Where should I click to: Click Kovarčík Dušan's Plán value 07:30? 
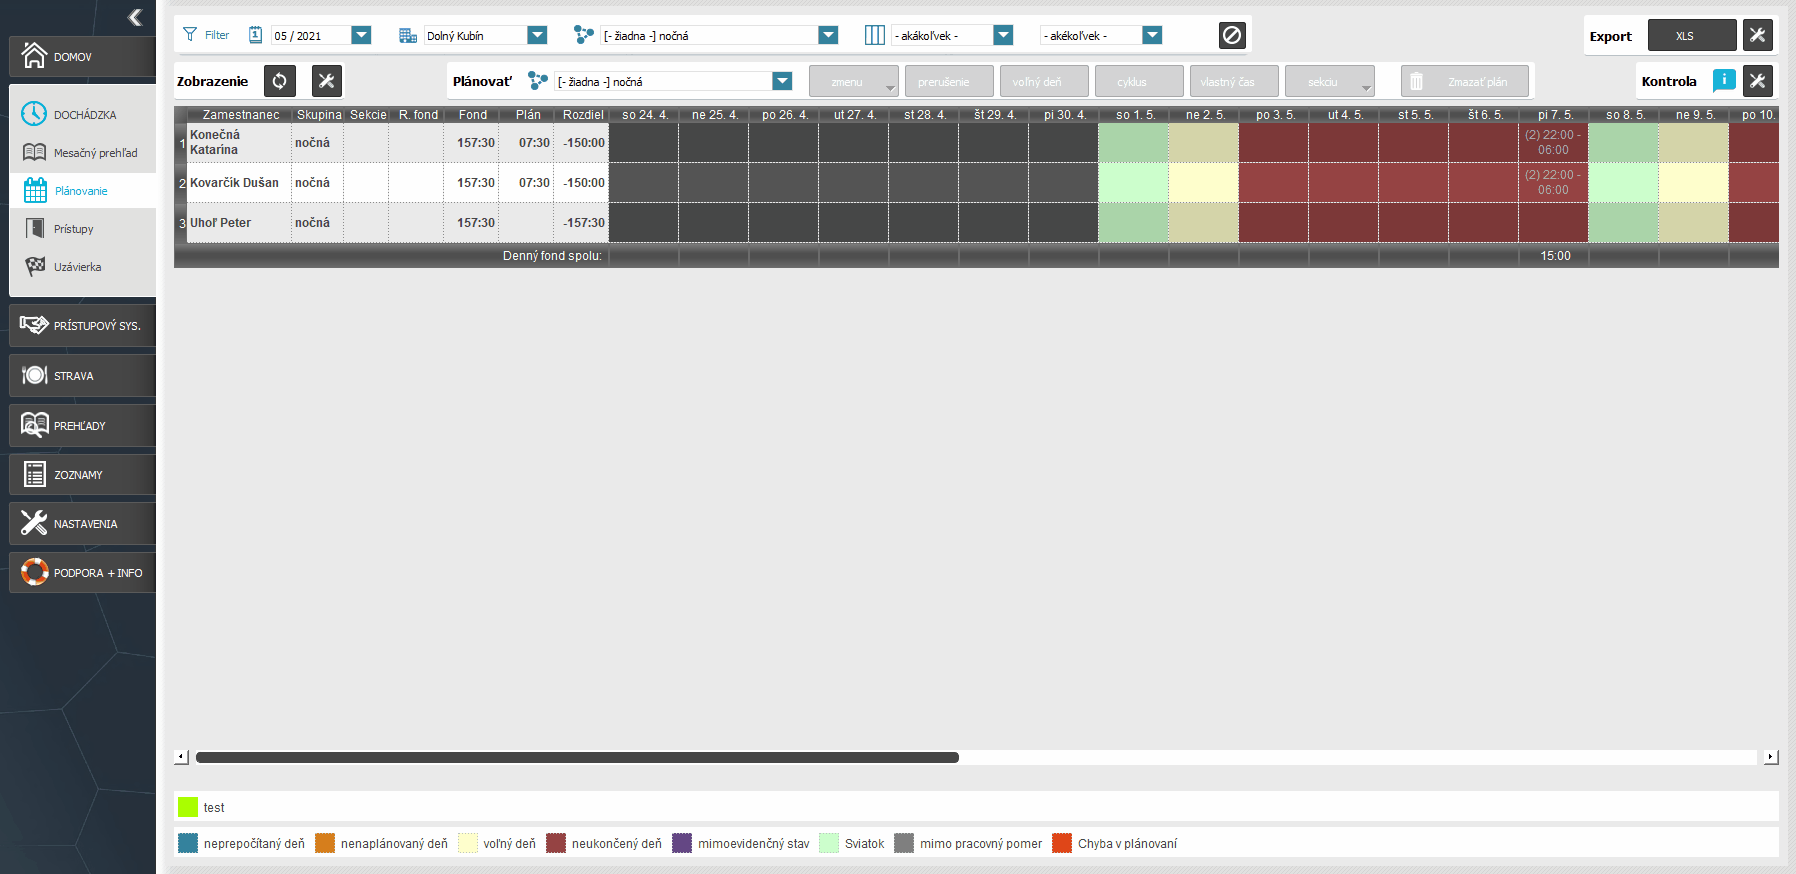click(x=534, y=183)
